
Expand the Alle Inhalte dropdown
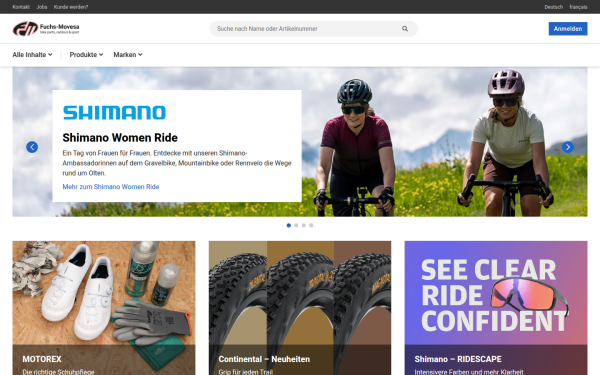click(x=32, y=55)
